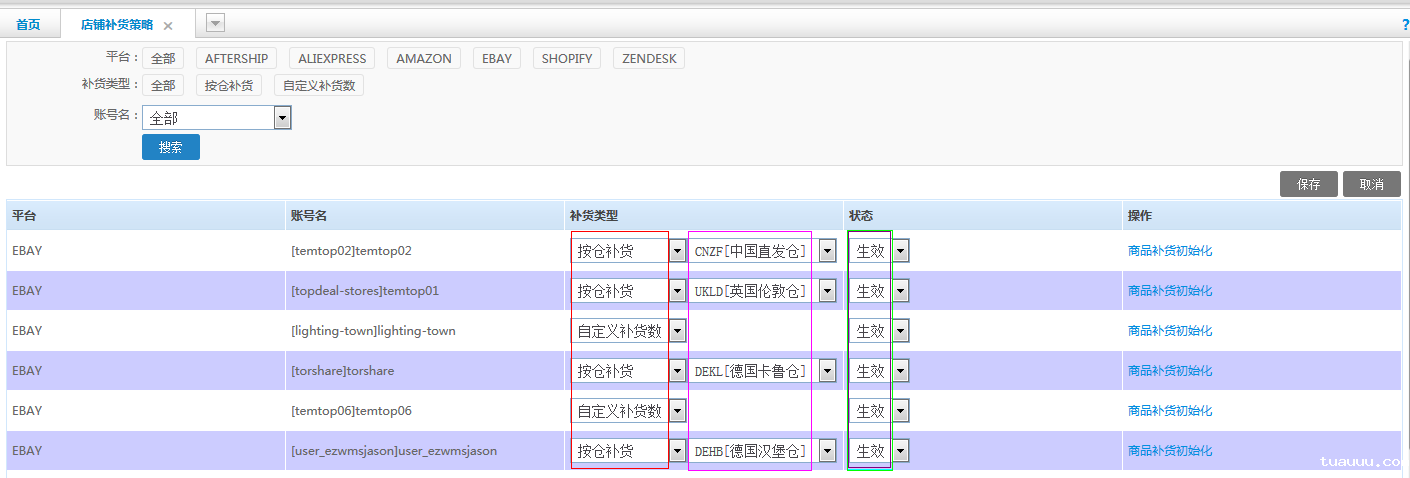
Task: Filter platform by SHOPIFY
Action: [567, 59]
